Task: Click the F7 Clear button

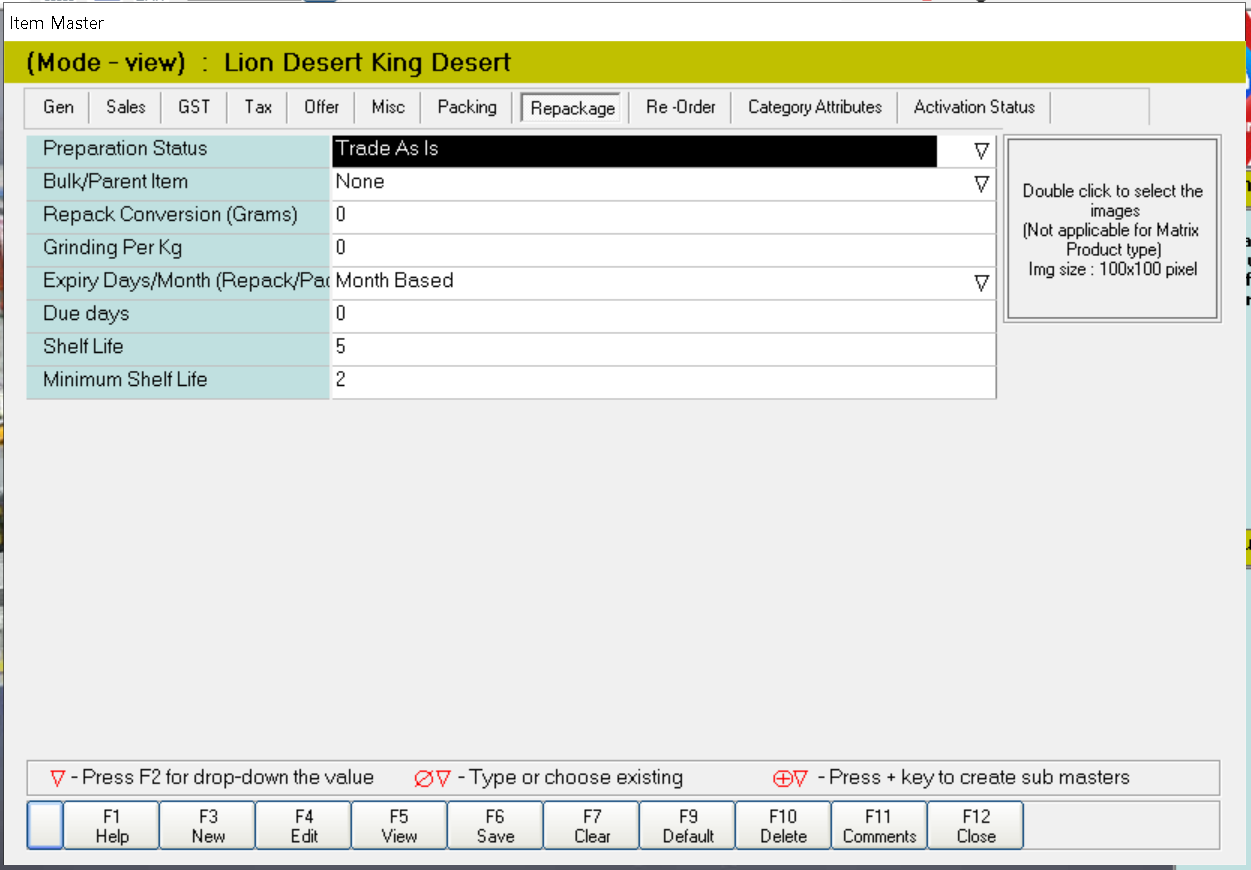Action: tap(592, 826)
